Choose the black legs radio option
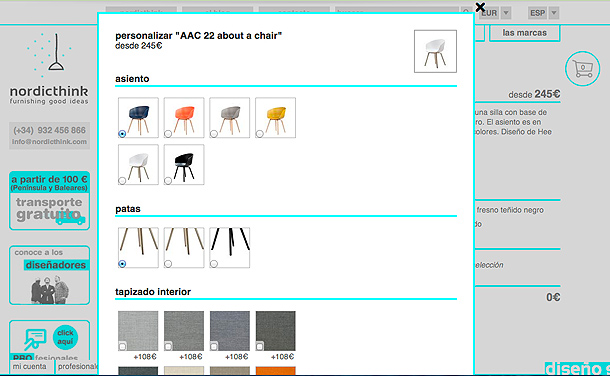This screenshot has width=610, height=376. click(214, 264)
